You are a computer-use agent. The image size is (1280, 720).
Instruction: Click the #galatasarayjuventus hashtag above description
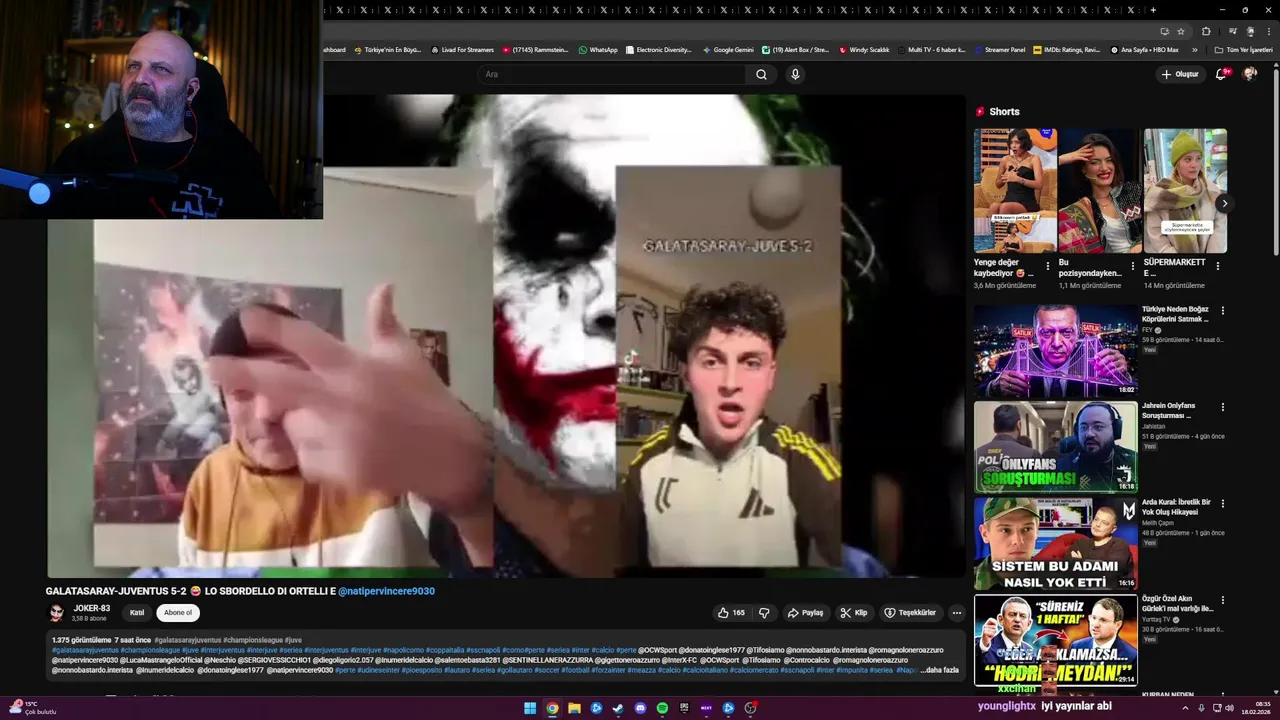(x=188, y=640)
